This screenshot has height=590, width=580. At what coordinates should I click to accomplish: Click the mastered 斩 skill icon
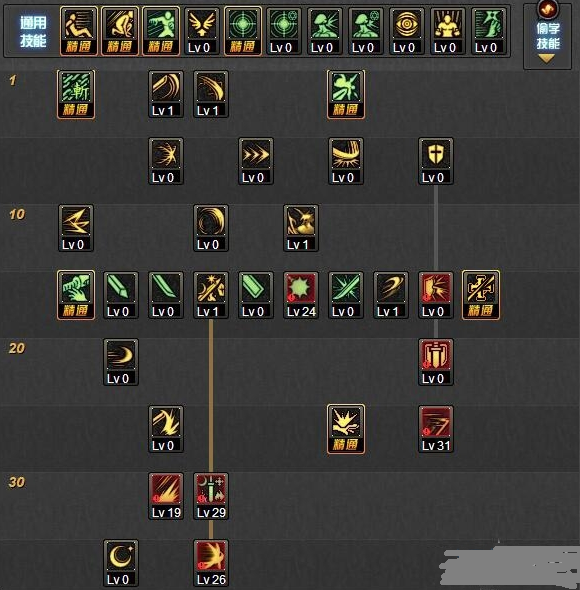pos(76,94)
